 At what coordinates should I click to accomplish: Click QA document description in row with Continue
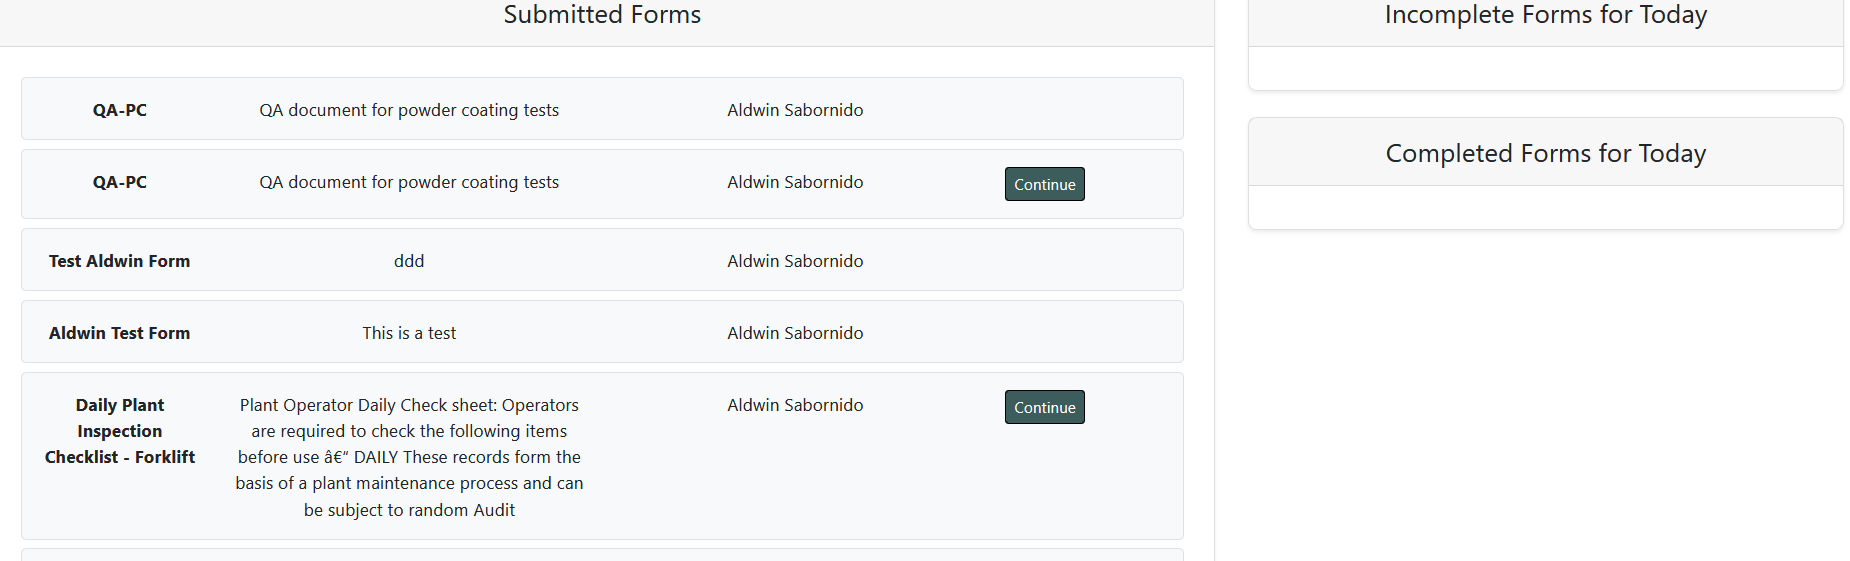coord(409,182)
